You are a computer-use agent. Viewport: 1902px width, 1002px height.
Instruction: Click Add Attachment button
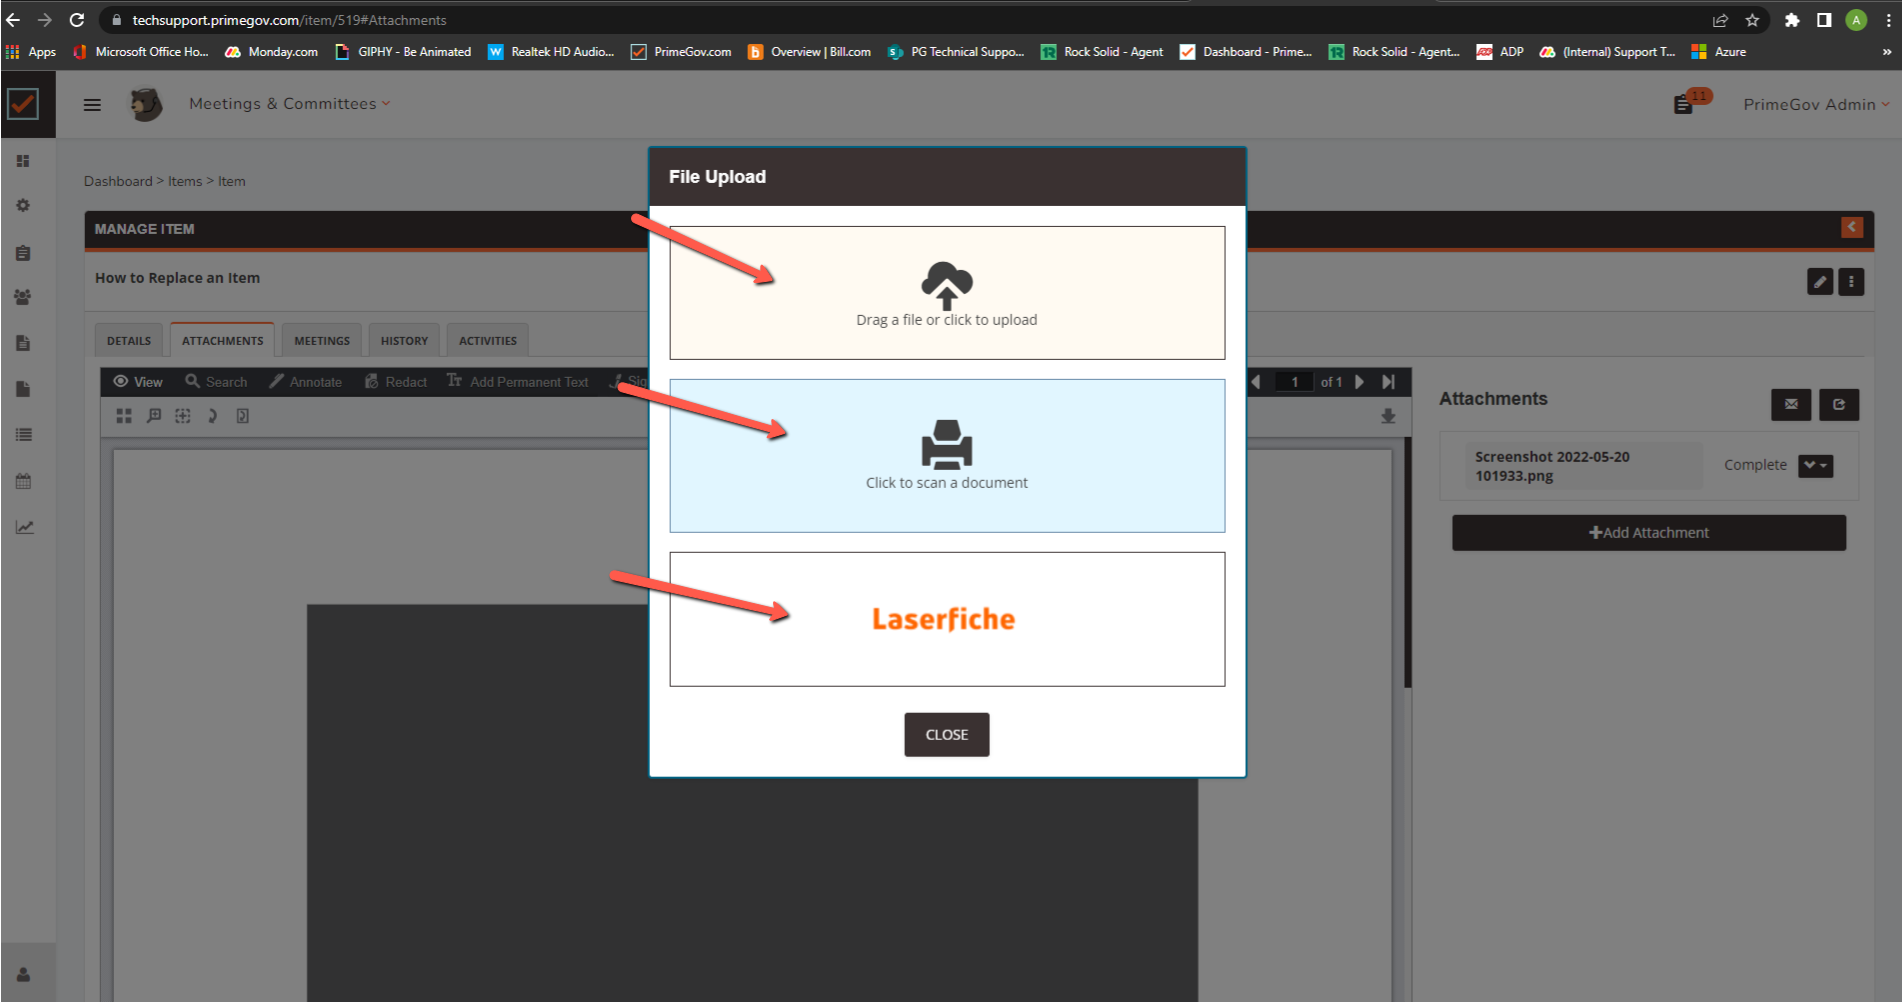click(1649, 533)
